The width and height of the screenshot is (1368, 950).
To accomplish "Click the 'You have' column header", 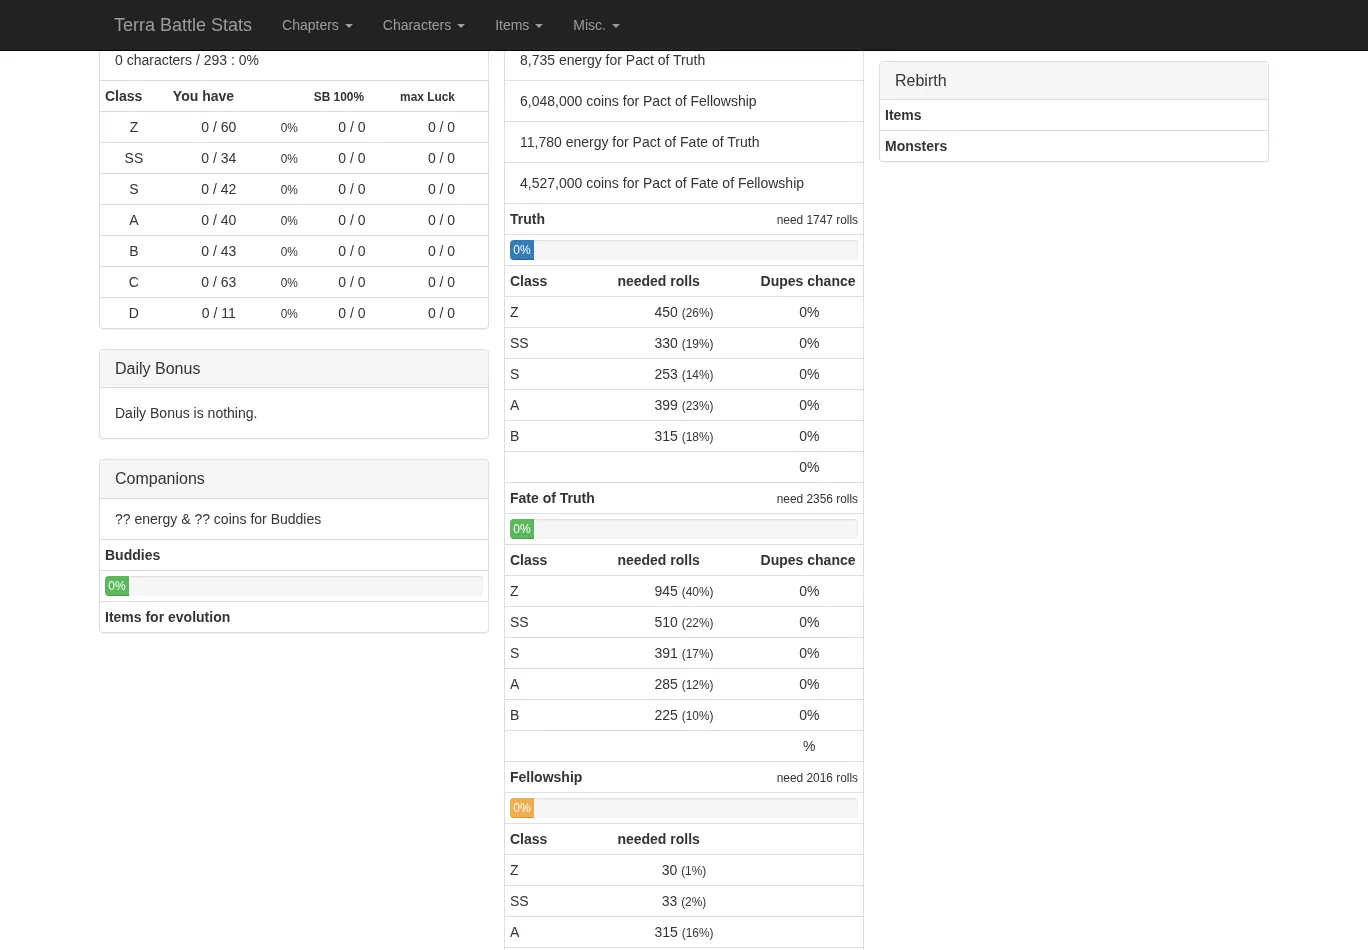I will [203, 96].
